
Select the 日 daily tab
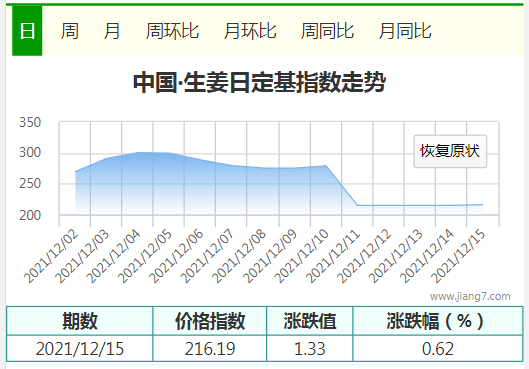click(27, 31)
